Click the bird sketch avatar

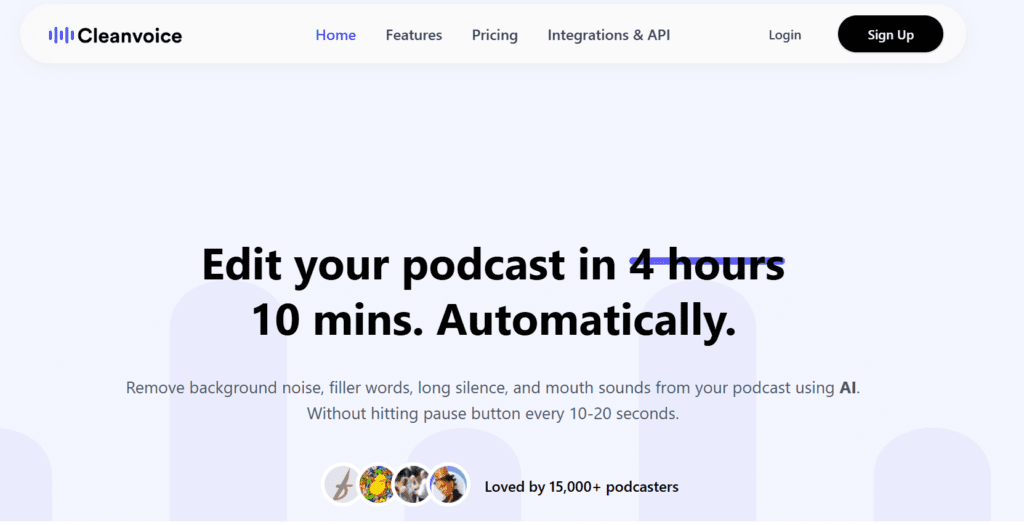(x=342, y=485)
